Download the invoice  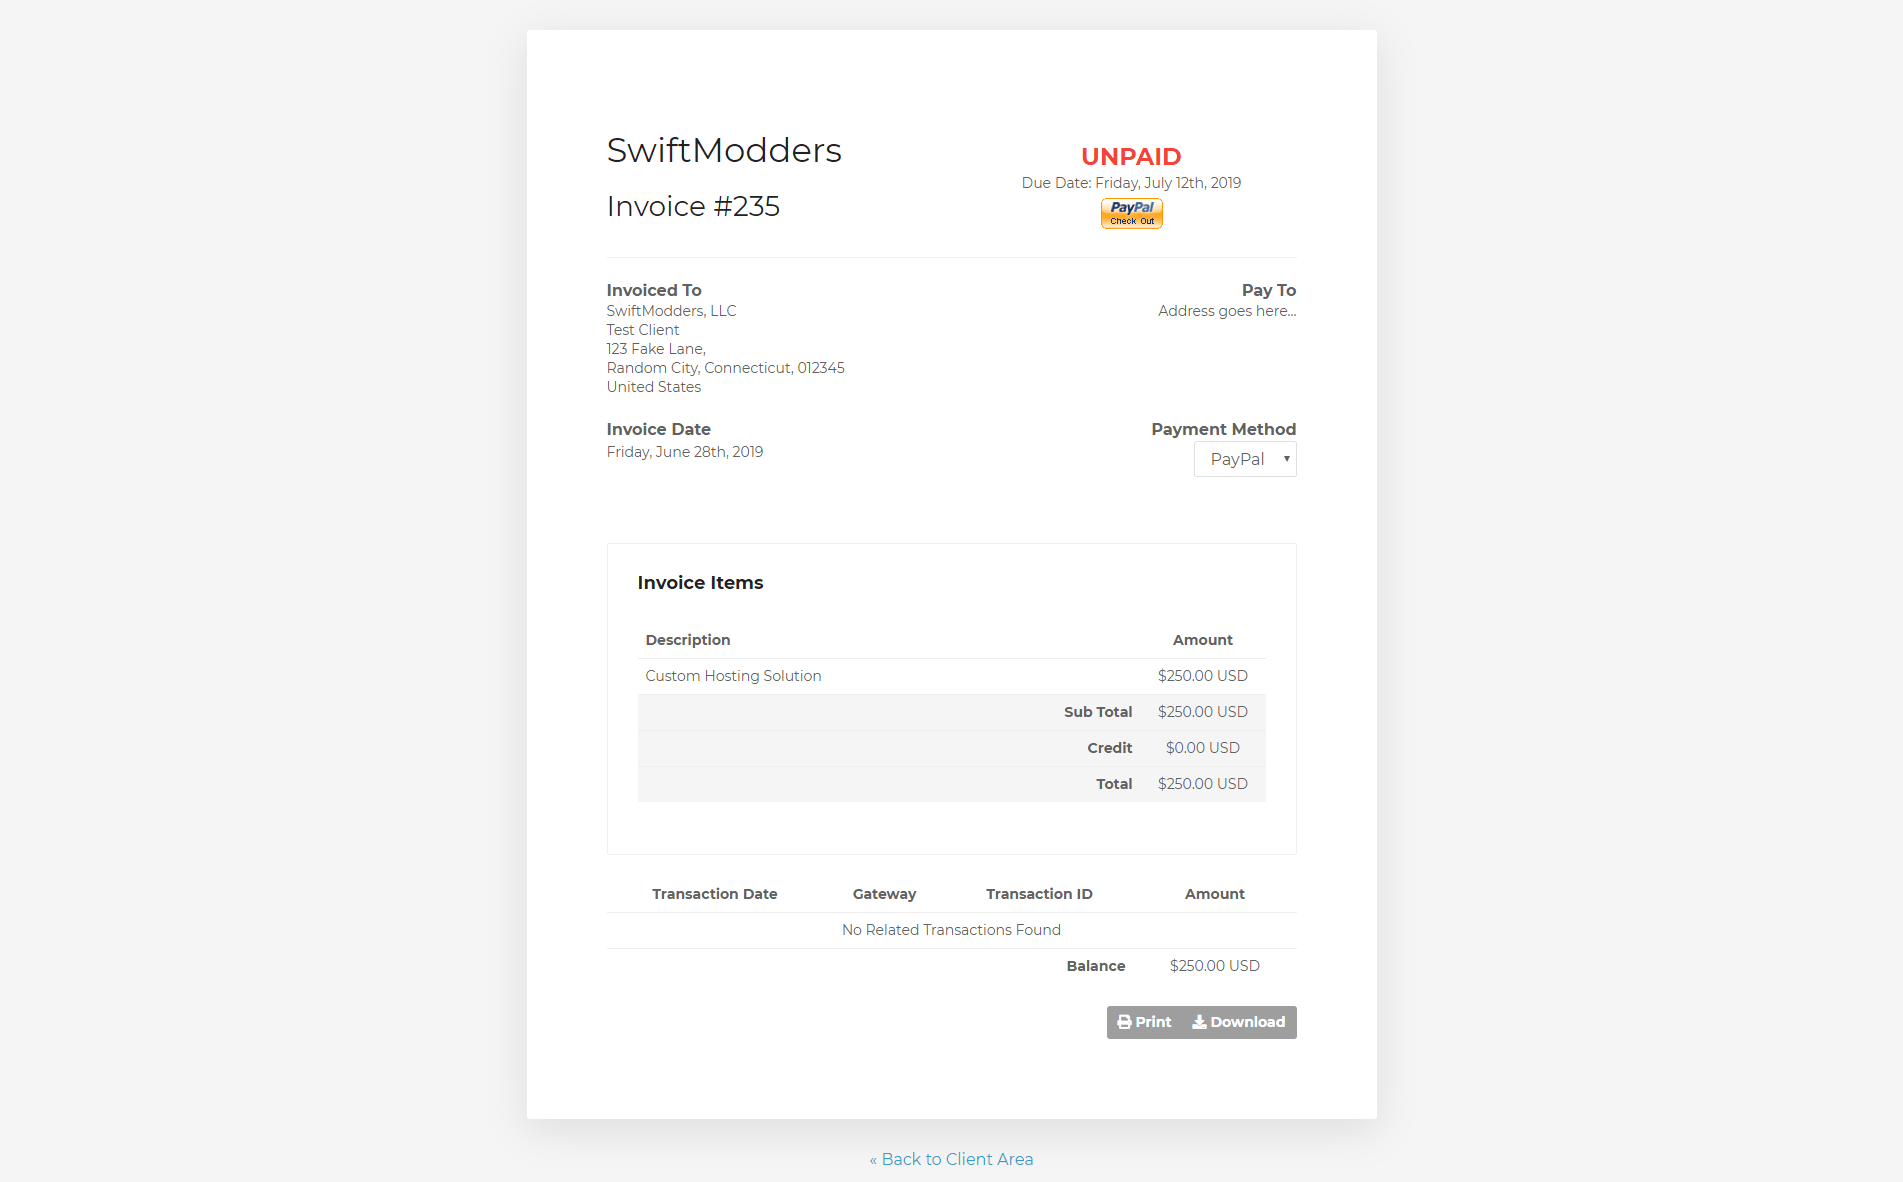click(1239, 1022)
